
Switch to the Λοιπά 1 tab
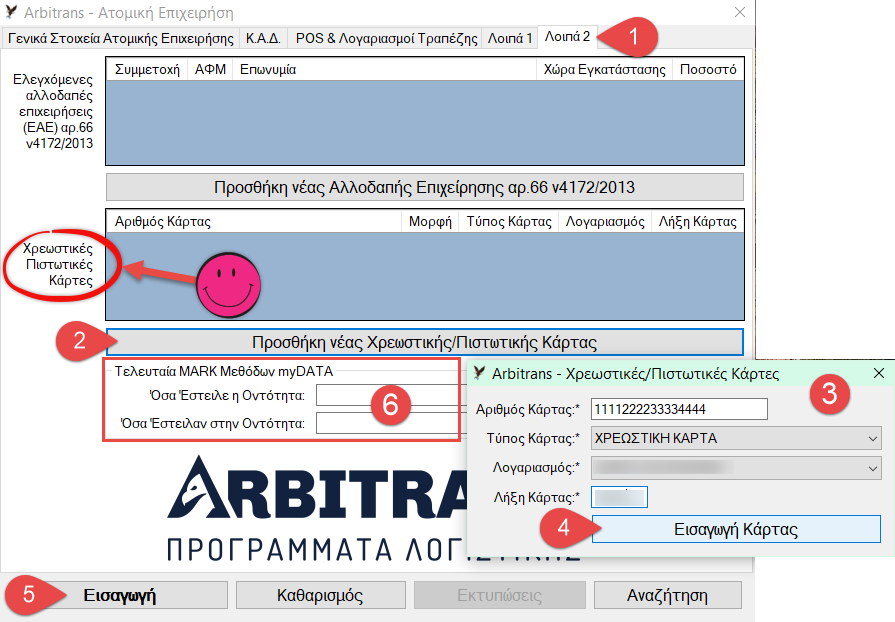(x=510, y=38)
